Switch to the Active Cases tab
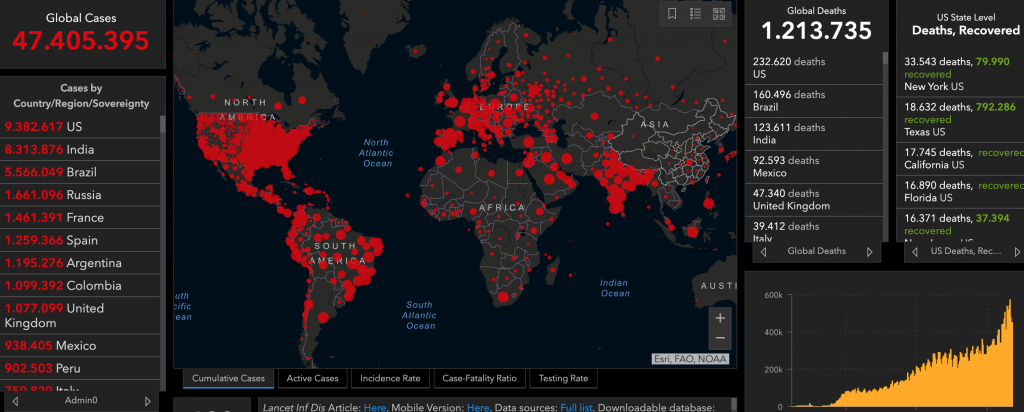Image resolution: width=1024 pixels, height=412 pixels. click(313, 379)
